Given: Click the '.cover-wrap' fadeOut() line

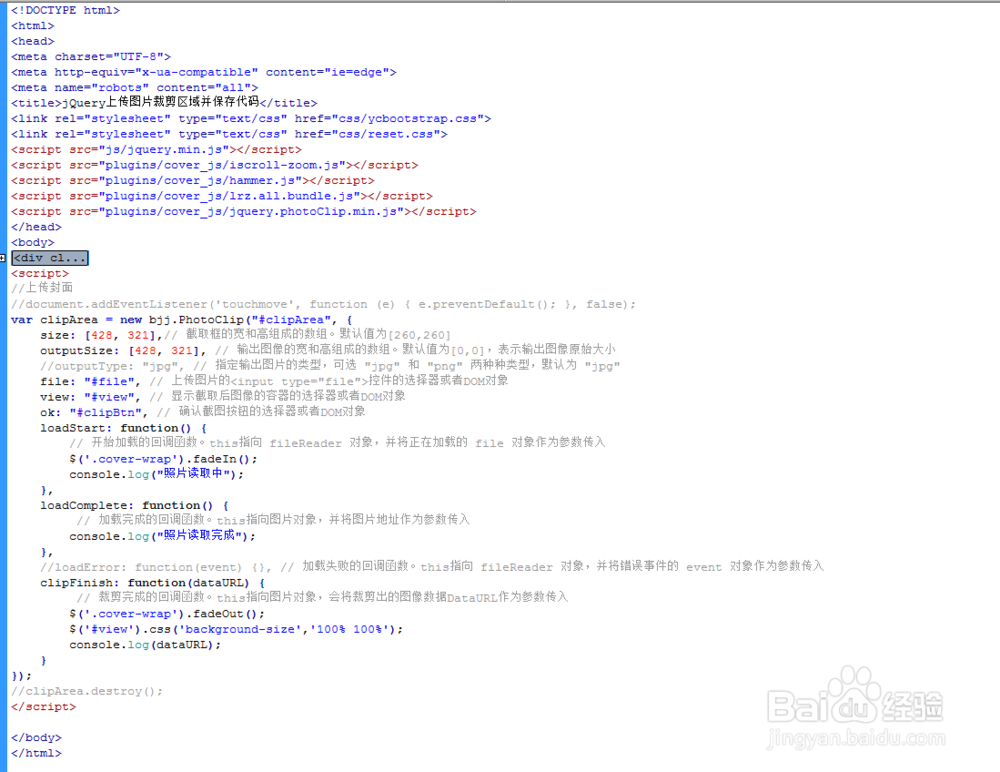Looking at the screenshot, I should pyautogui.click(x=167, y=614).
